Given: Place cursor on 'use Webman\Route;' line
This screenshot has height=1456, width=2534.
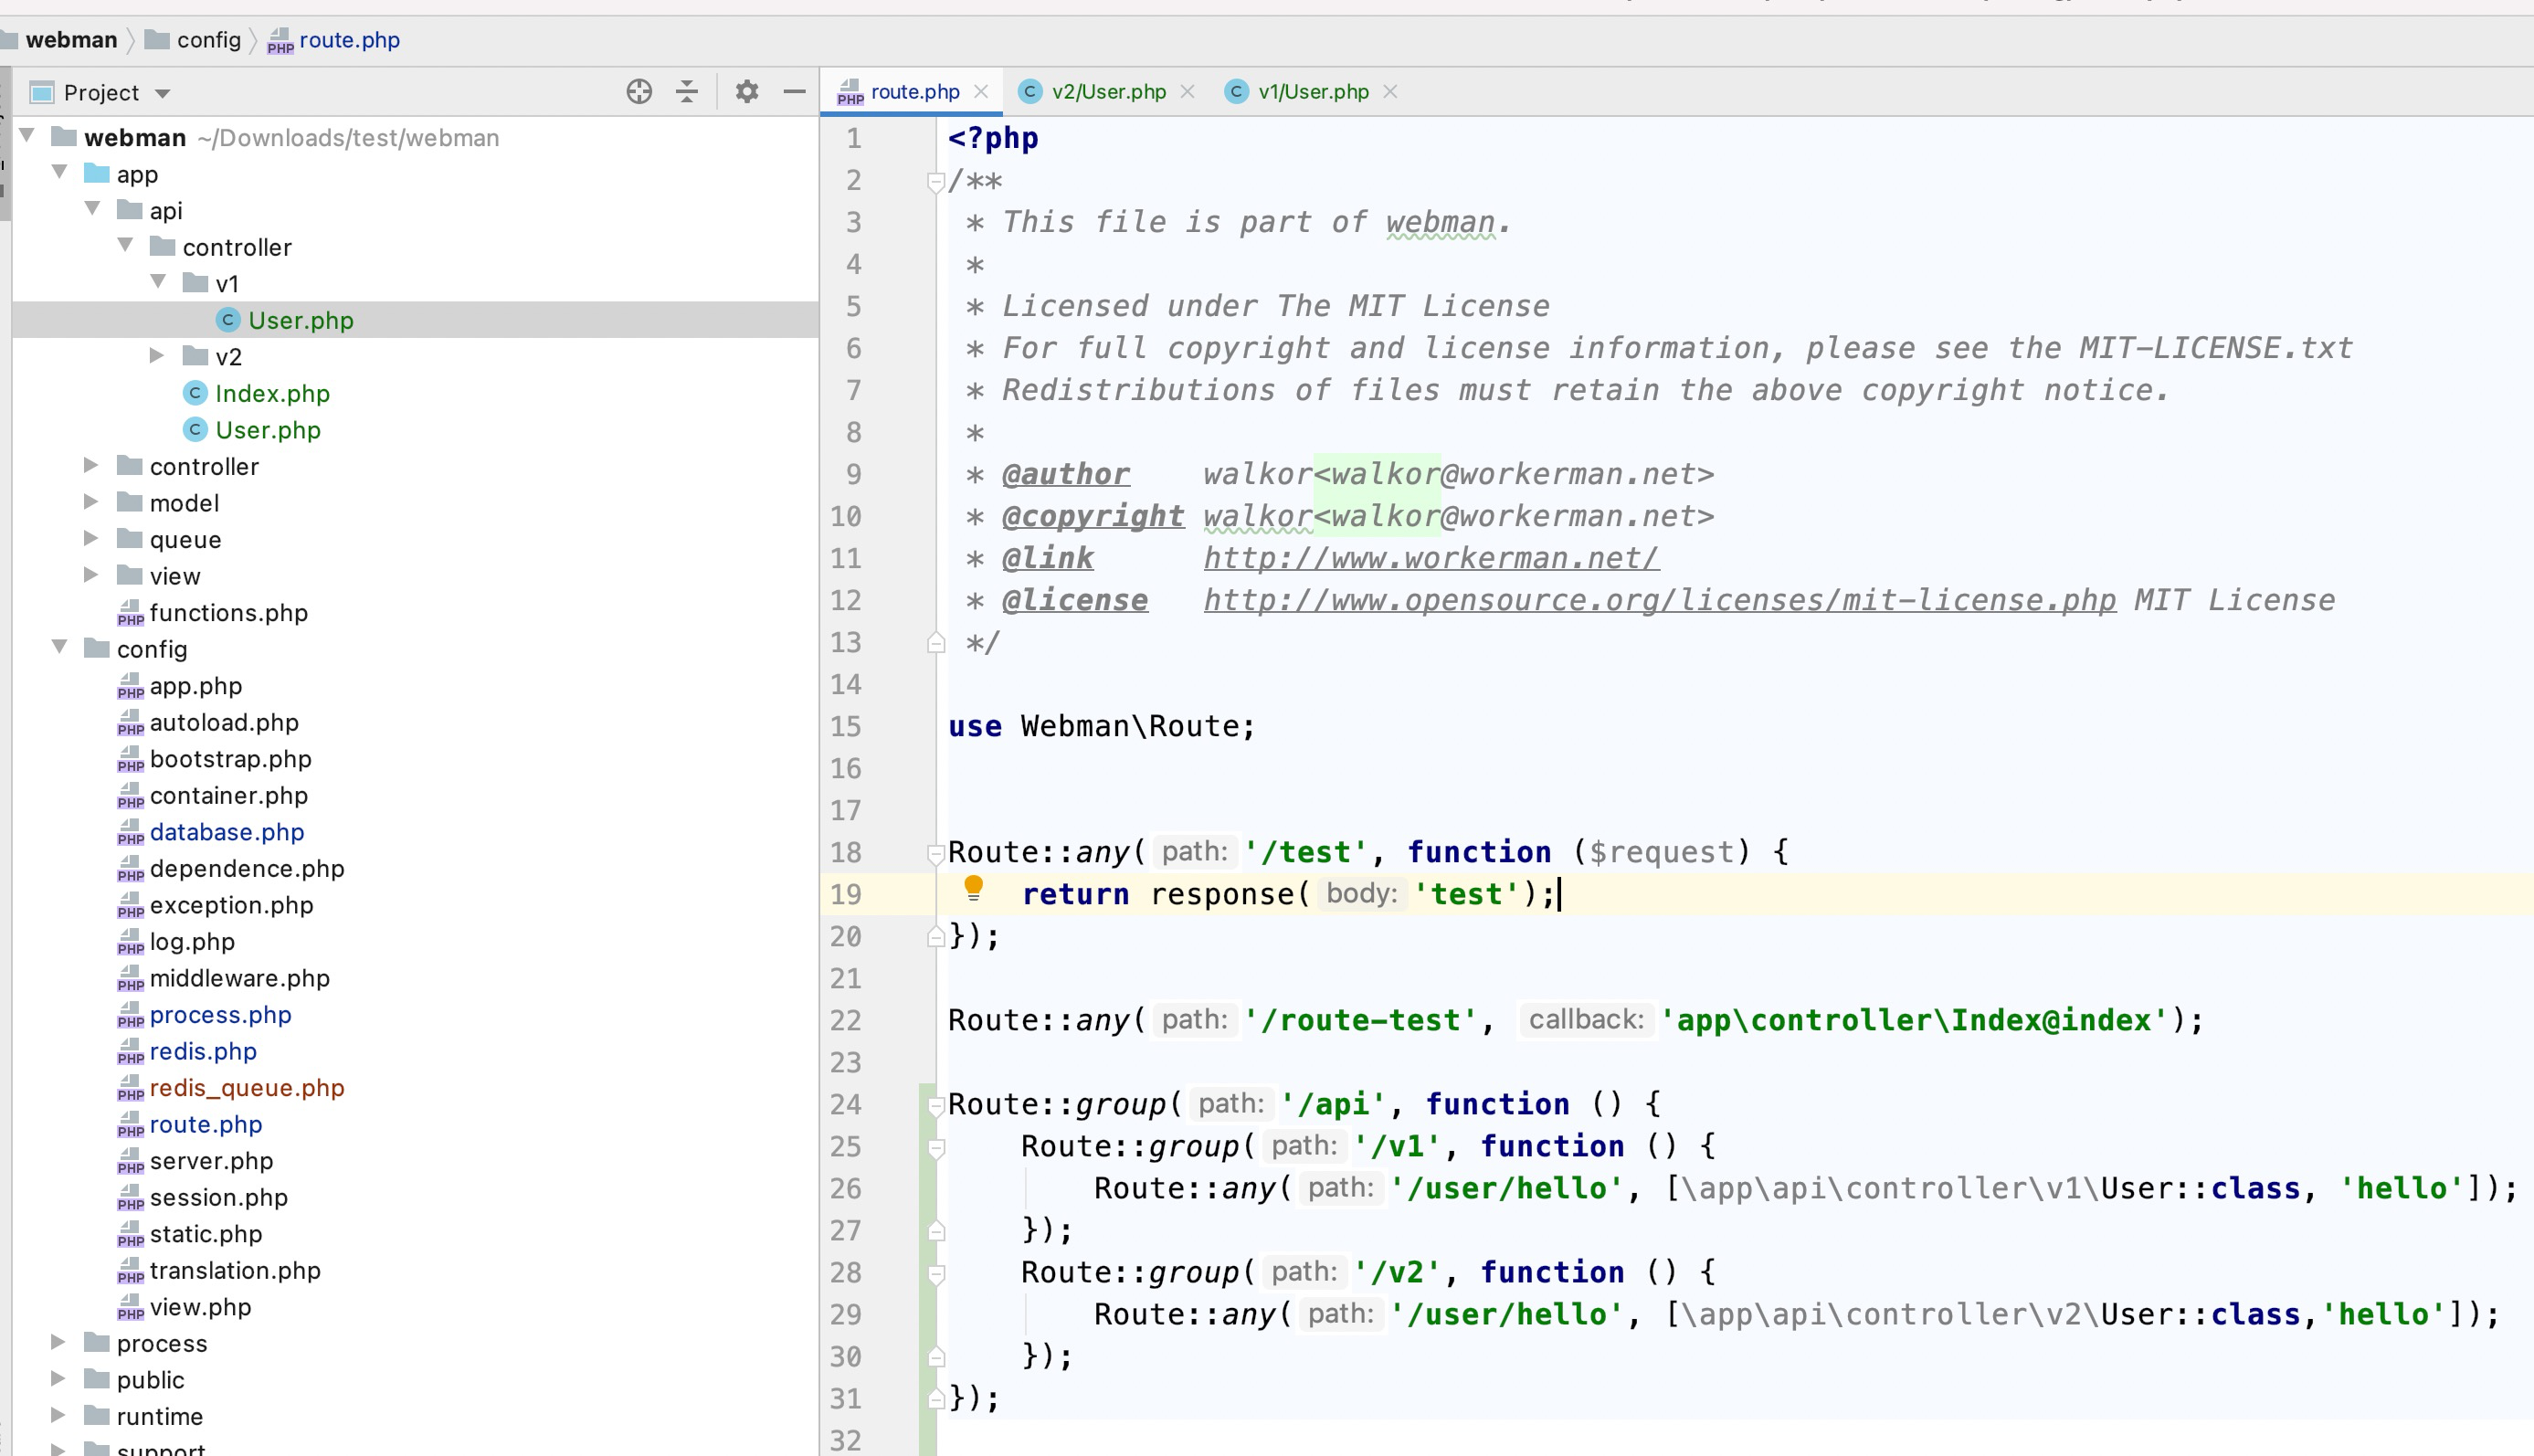Looking at the screenshot, I should pyautogui.click(x=1100, y=726).
